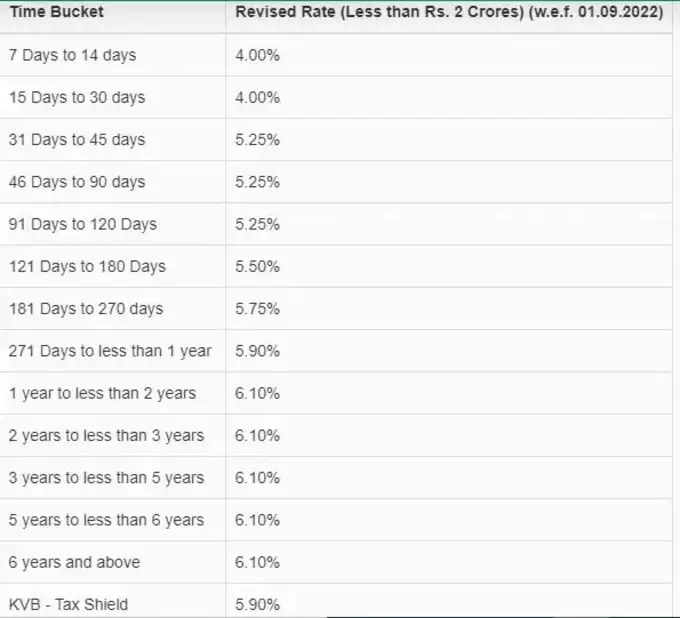Screen dimensions: 680x618
Task: Select 5 years to less than 6 years
Action: point(106,520)
